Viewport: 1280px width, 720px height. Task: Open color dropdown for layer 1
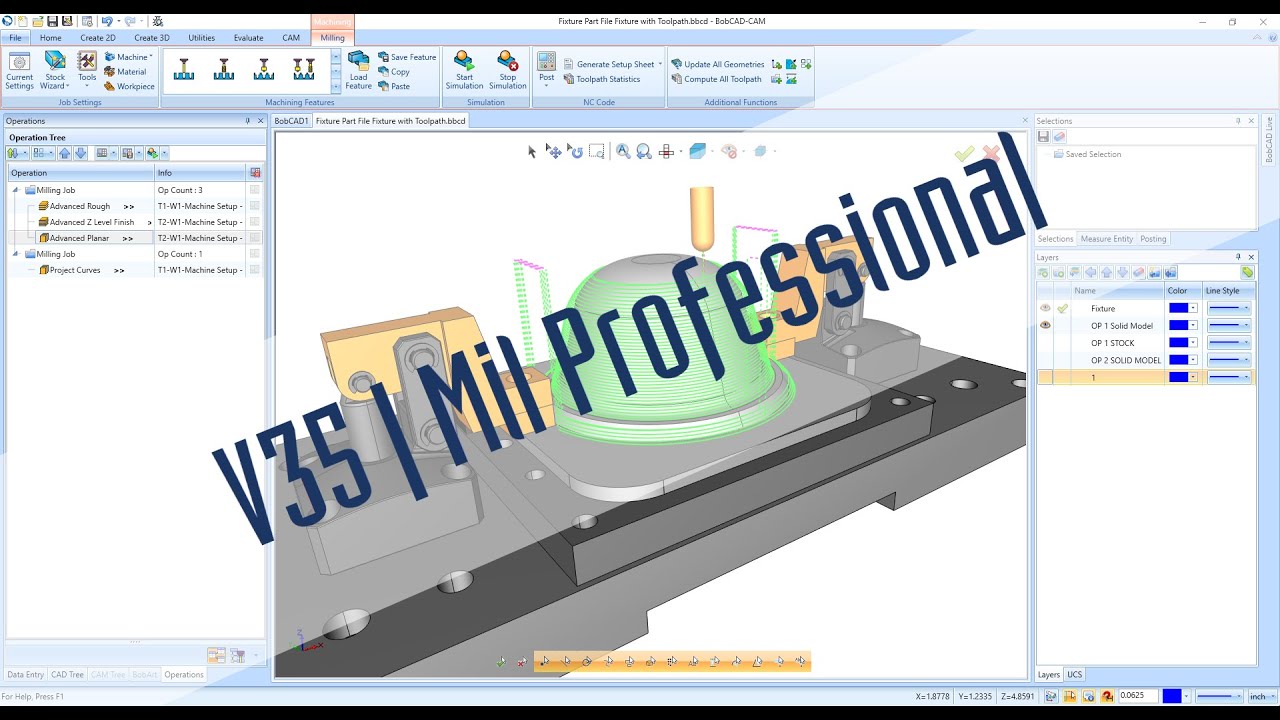[x=1193, y=377]
